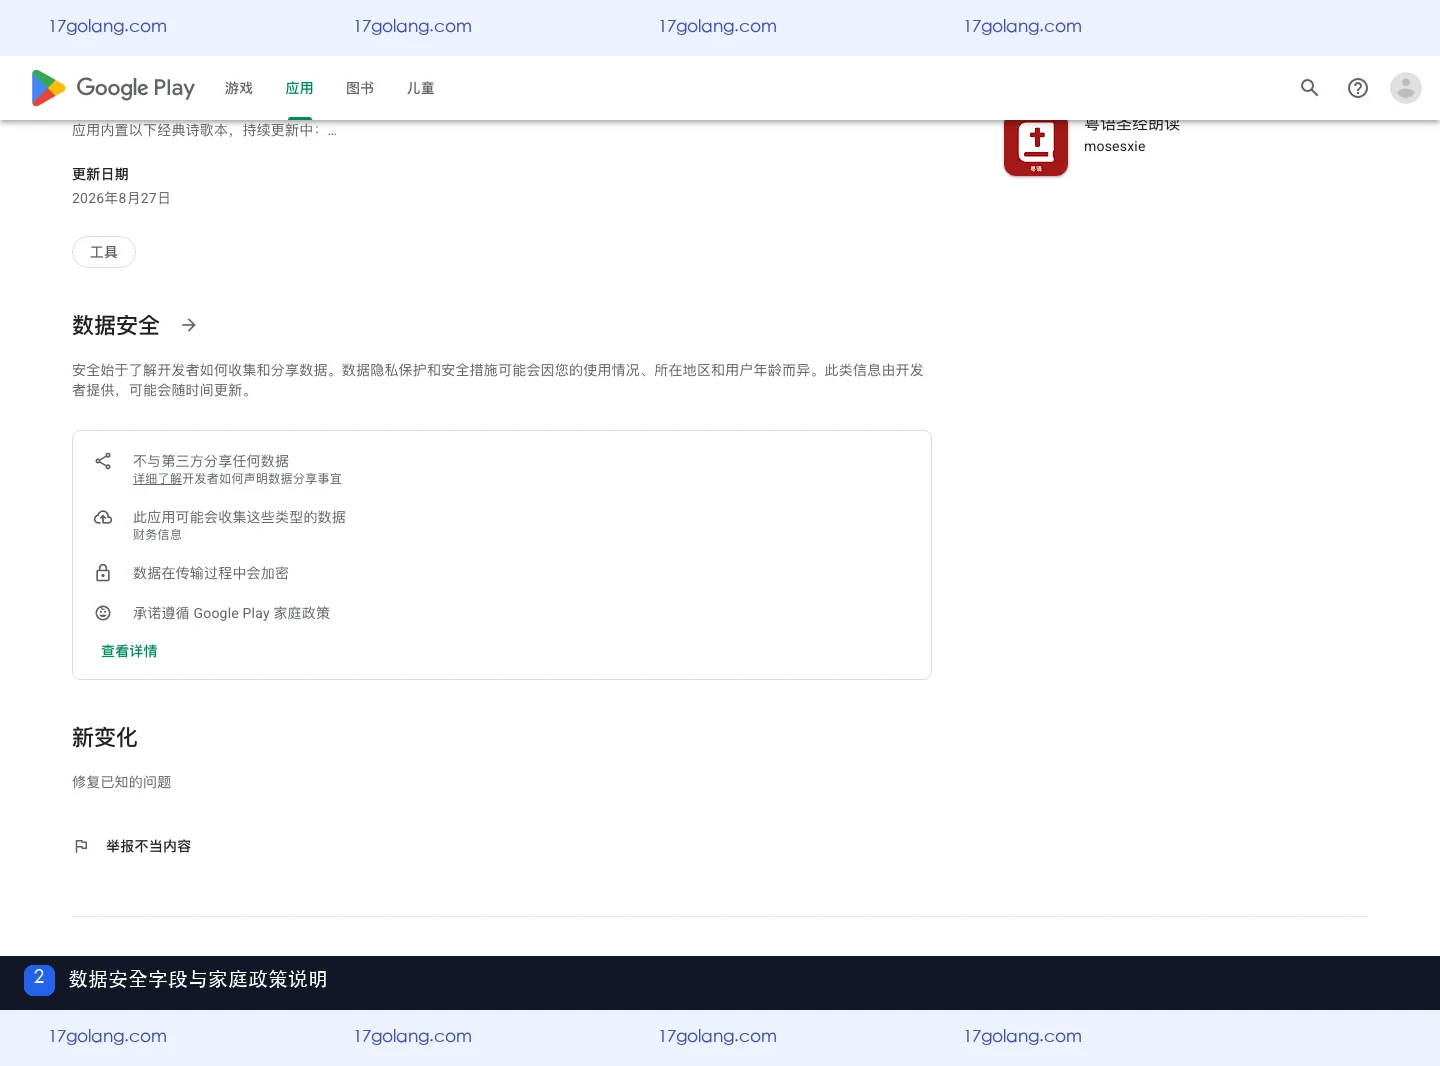Click the text 此应用可能会收集这些类型的数据
The width and height of the screenshot is (1440, 1066).
(239, 517)
